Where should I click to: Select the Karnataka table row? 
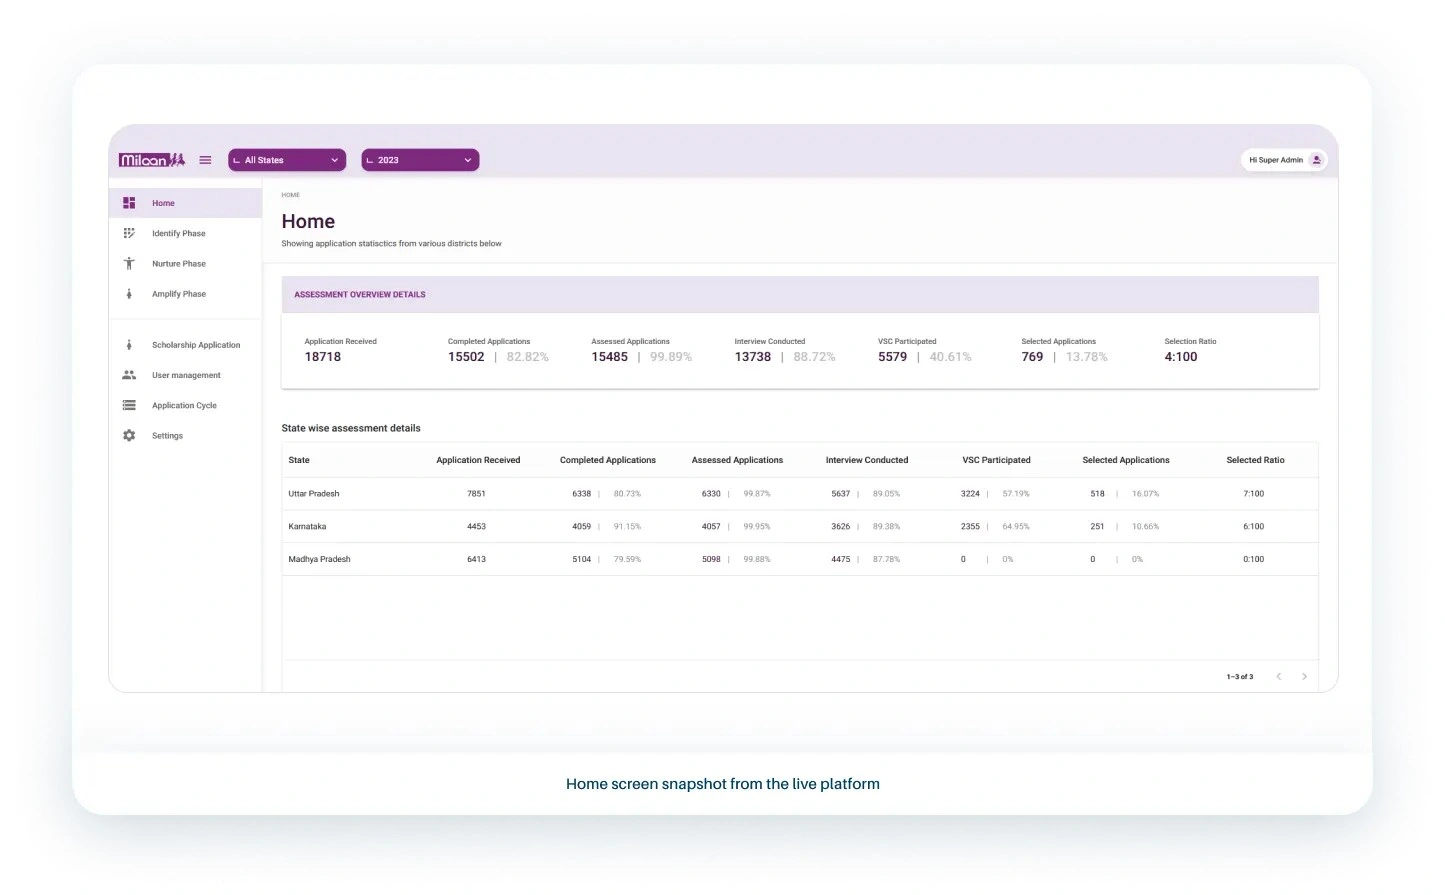pyautogui.click(x=307, y=527)
